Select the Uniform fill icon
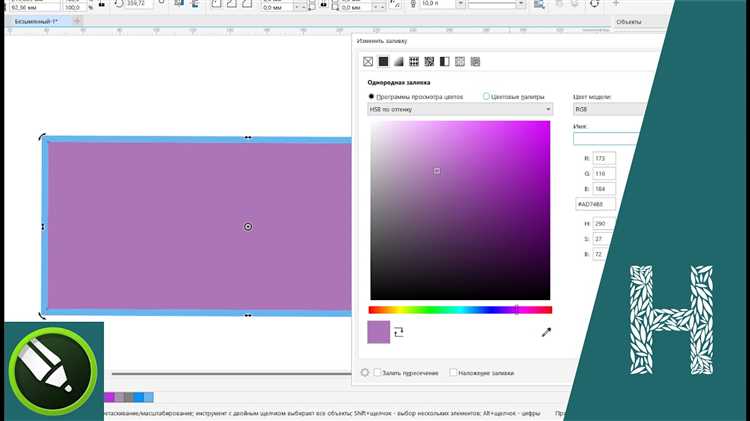 [x=383, y=62]
